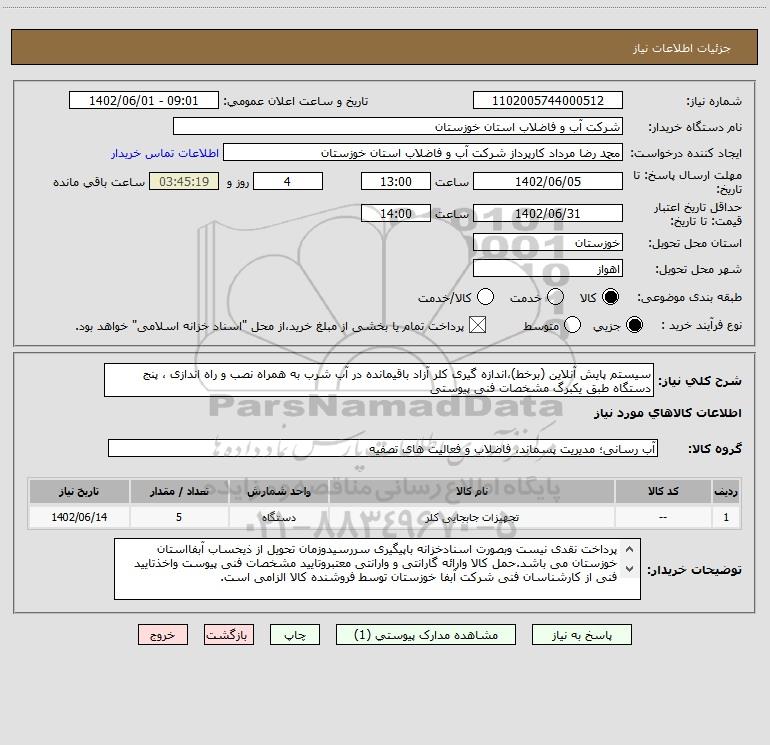Click 'تعداد / مقدار' column header
770x745 pixels.
pos(179,491)
